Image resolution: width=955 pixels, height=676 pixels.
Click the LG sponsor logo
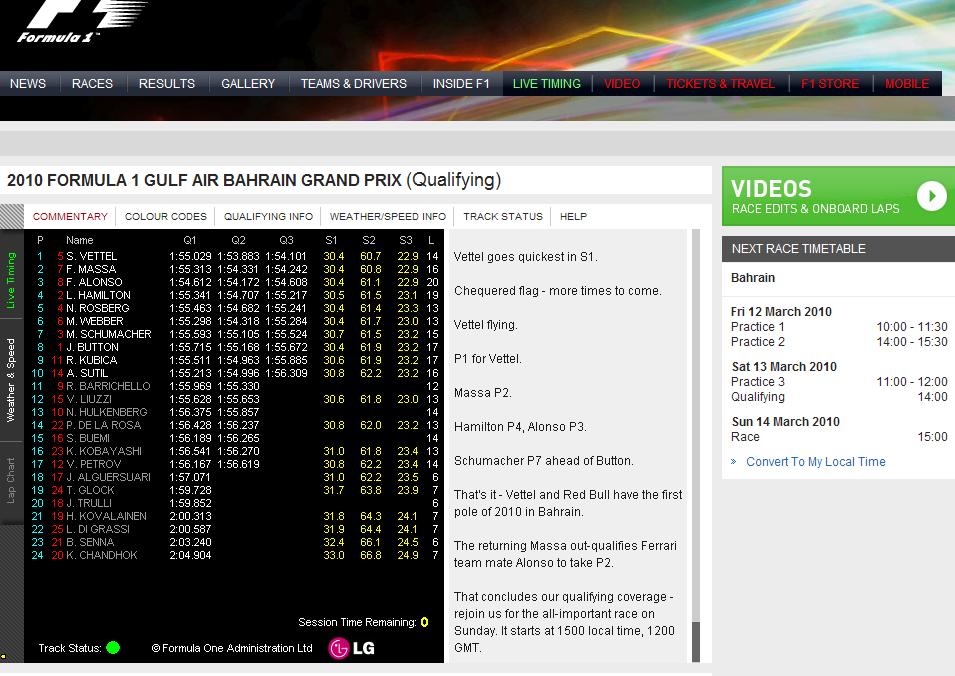(x=352, y=648)
